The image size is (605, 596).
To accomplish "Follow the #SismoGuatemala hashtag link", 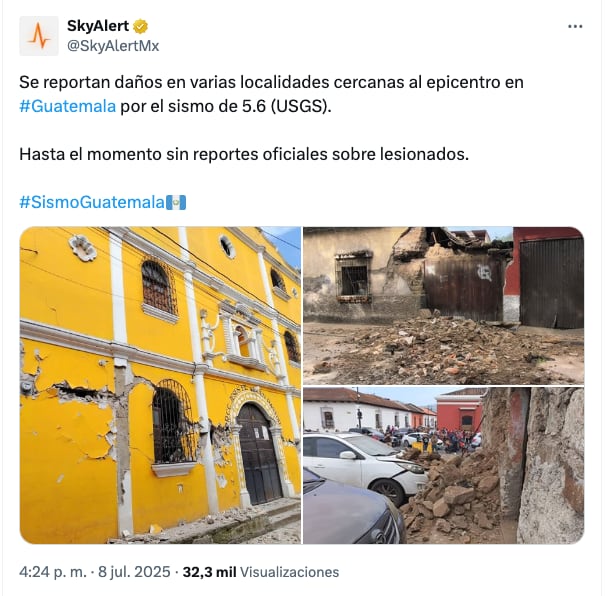I will (92, 203).
